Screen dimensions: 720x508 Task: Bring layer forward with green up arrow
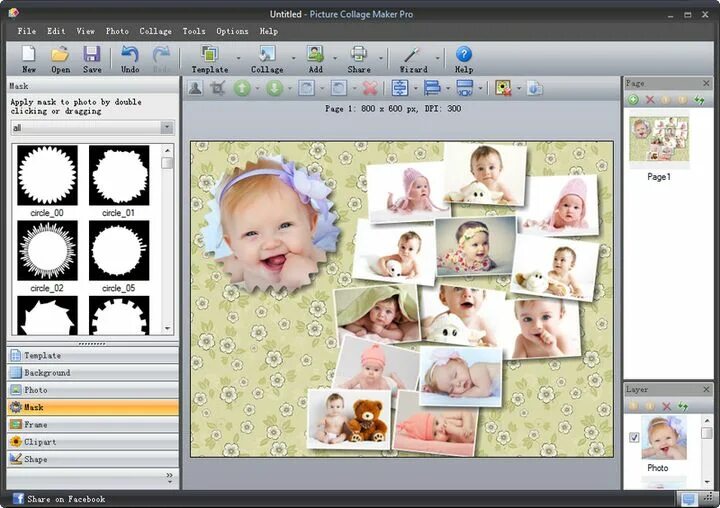[242, 88]
